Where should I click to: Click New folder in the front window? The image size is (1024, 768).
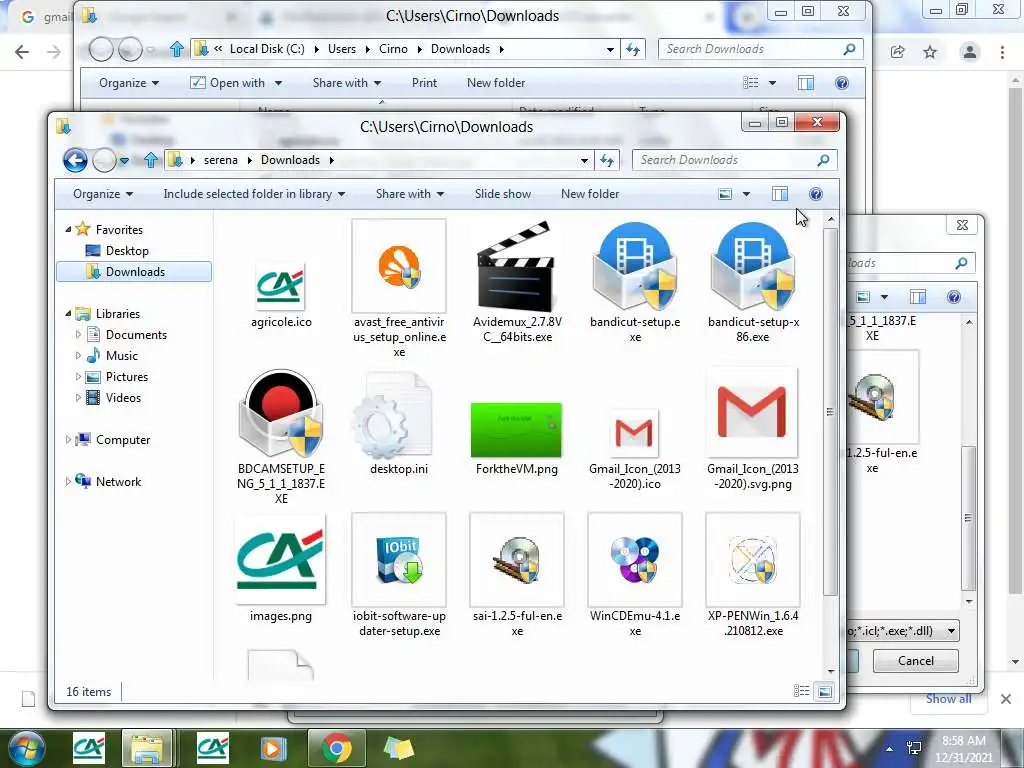[590, 194]
